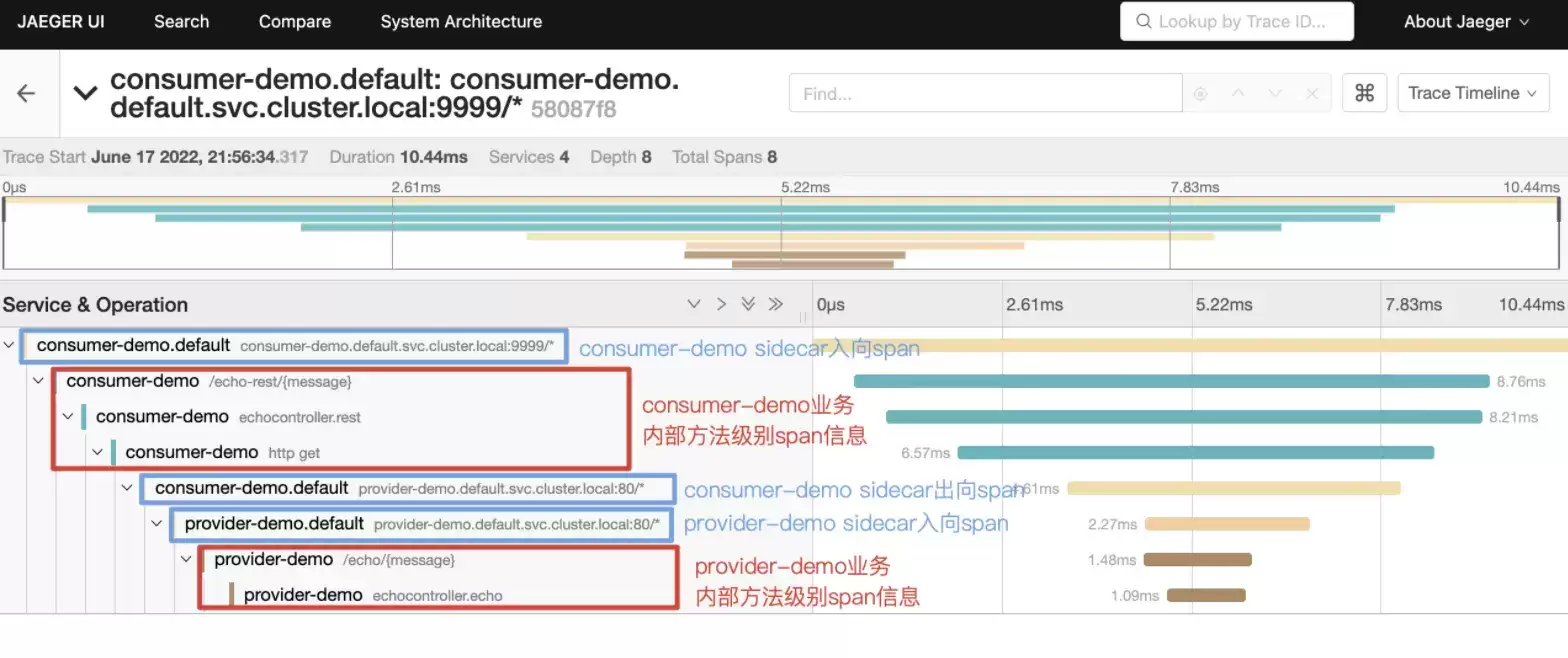This screenshot has height=658, width=1568.
Task: Select the consumer-demo http get span
Action: [222, 452]
